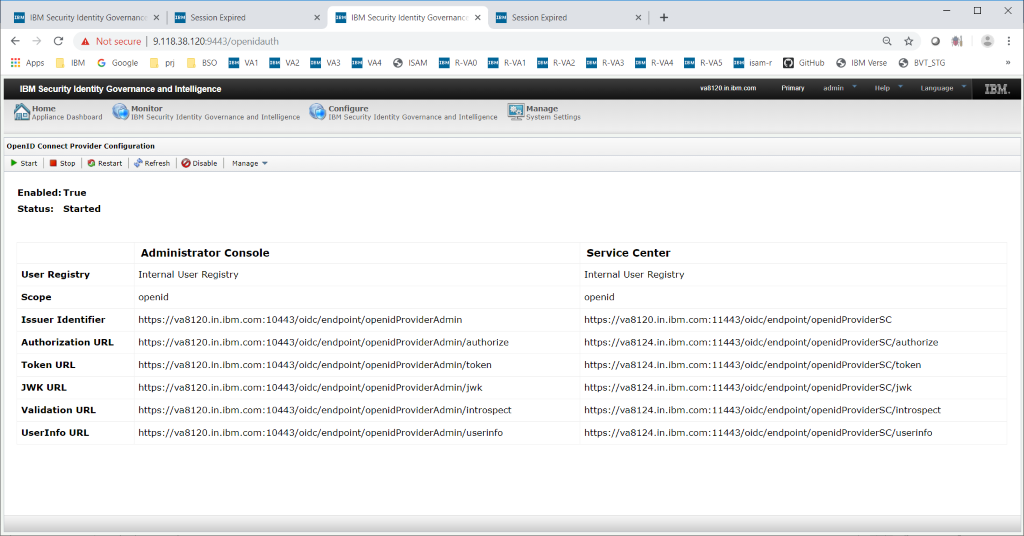Select Administrator Console Internal User Registry
This screenshot has height=536, width=1024.
[x=188, y=275]
